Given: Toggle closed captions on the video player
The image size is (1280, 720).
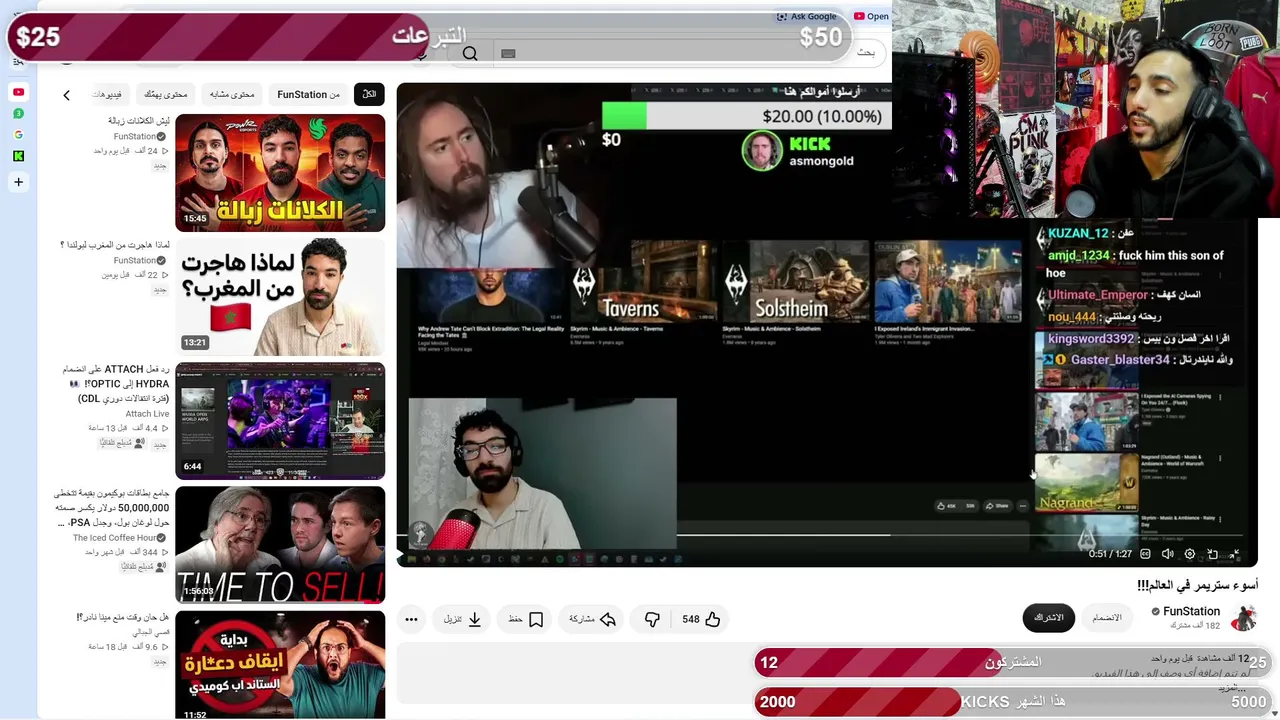Looking at the screenshot, I should pos(1146,554).
